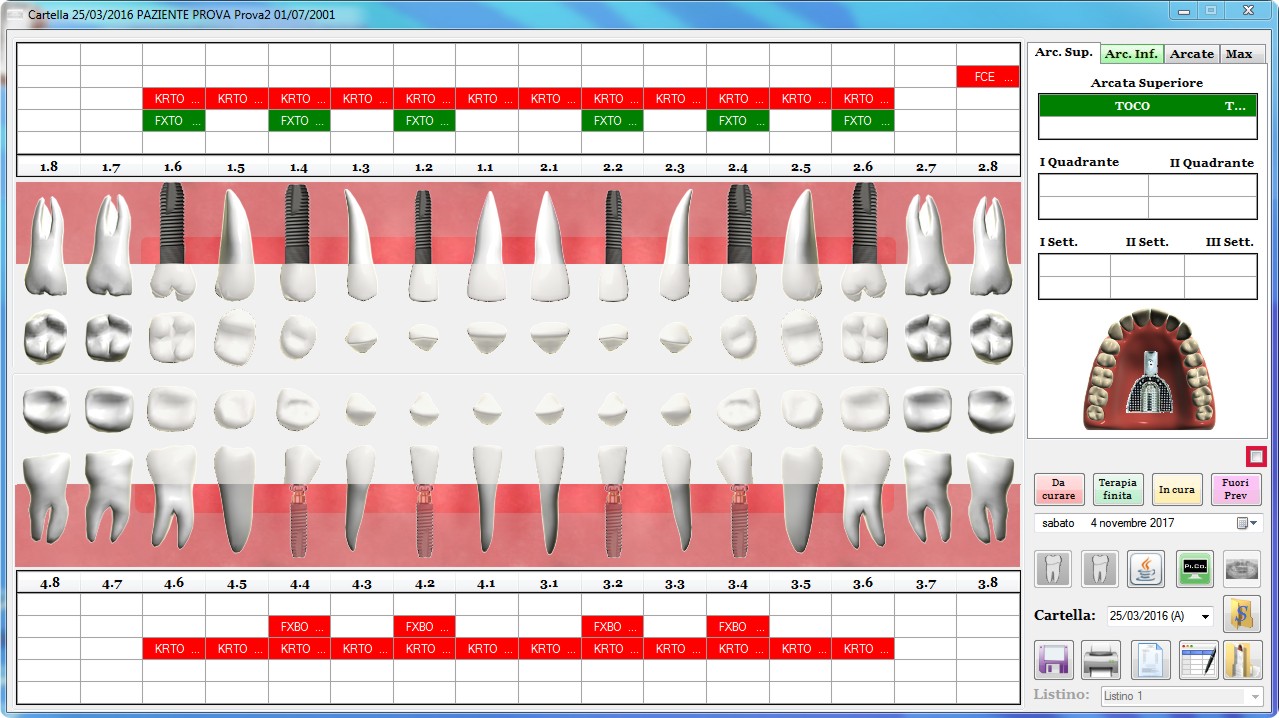Click the printer icon

click(x=1101, y=660)
